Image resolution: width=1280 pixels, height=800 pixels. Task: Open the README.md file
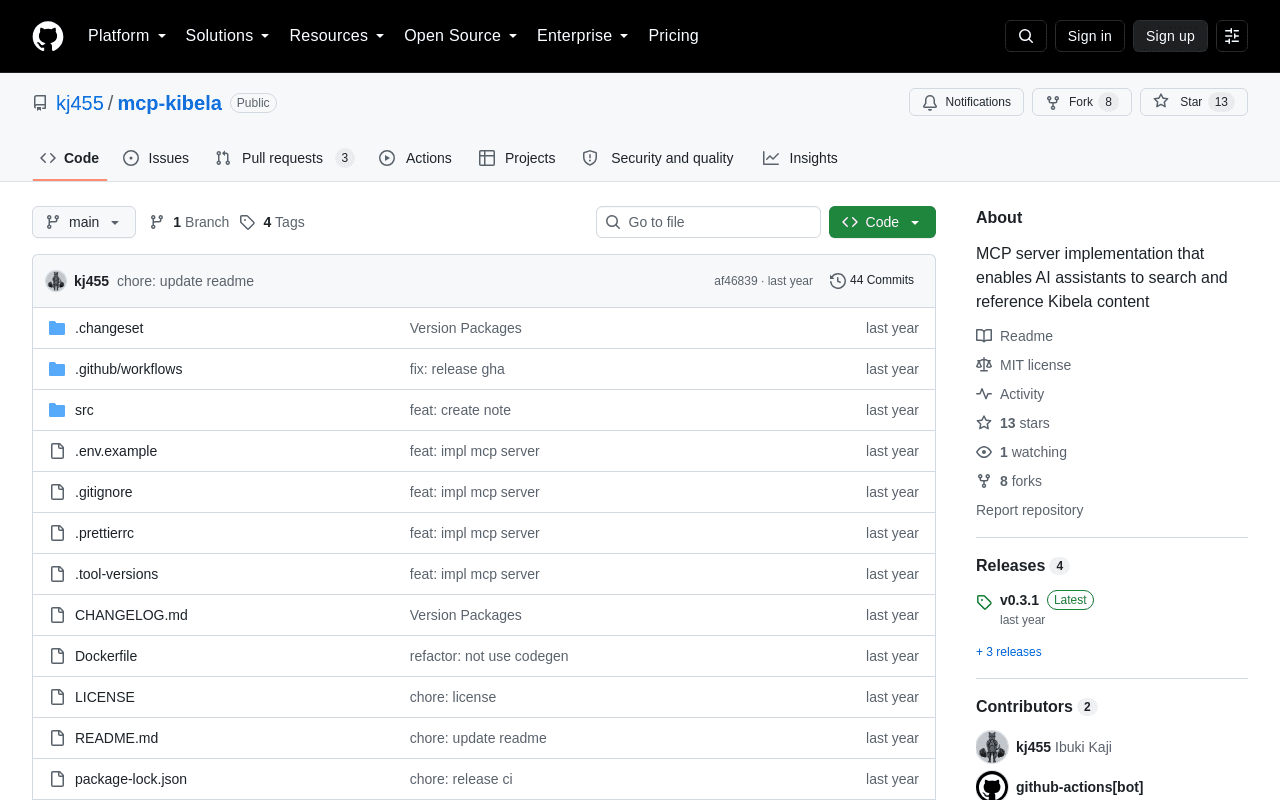pos(117,738)
